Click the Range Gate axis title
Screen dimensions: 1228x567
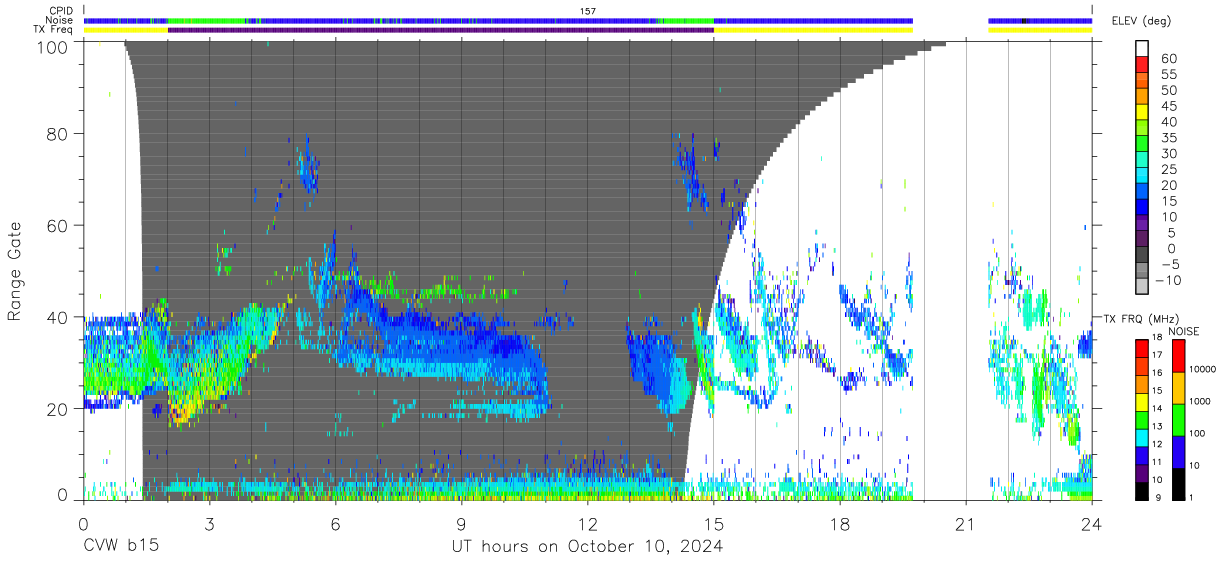(15, 271)
